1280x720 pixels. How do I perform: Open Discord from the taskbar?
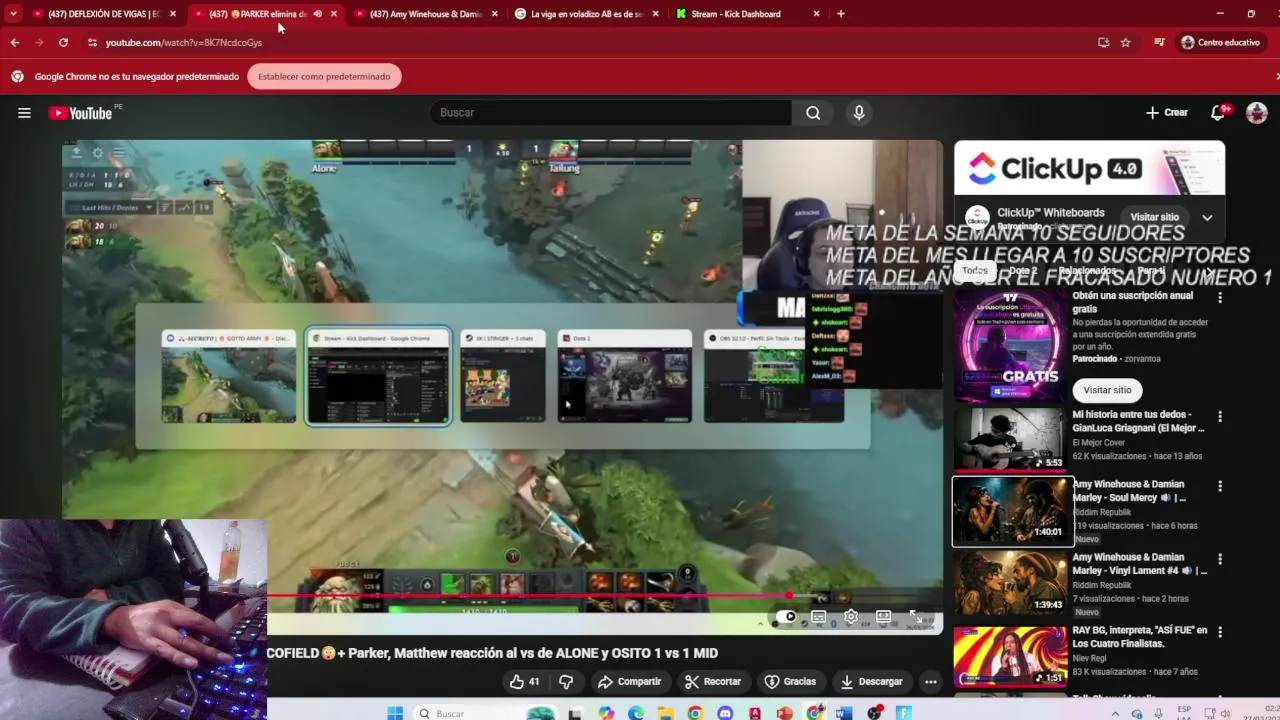pos(725,713)
